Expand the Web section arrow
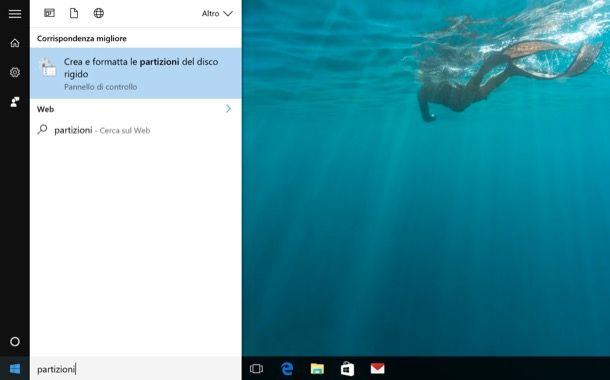The width and height of the screenshot is (610, 380). pos(228,109)
